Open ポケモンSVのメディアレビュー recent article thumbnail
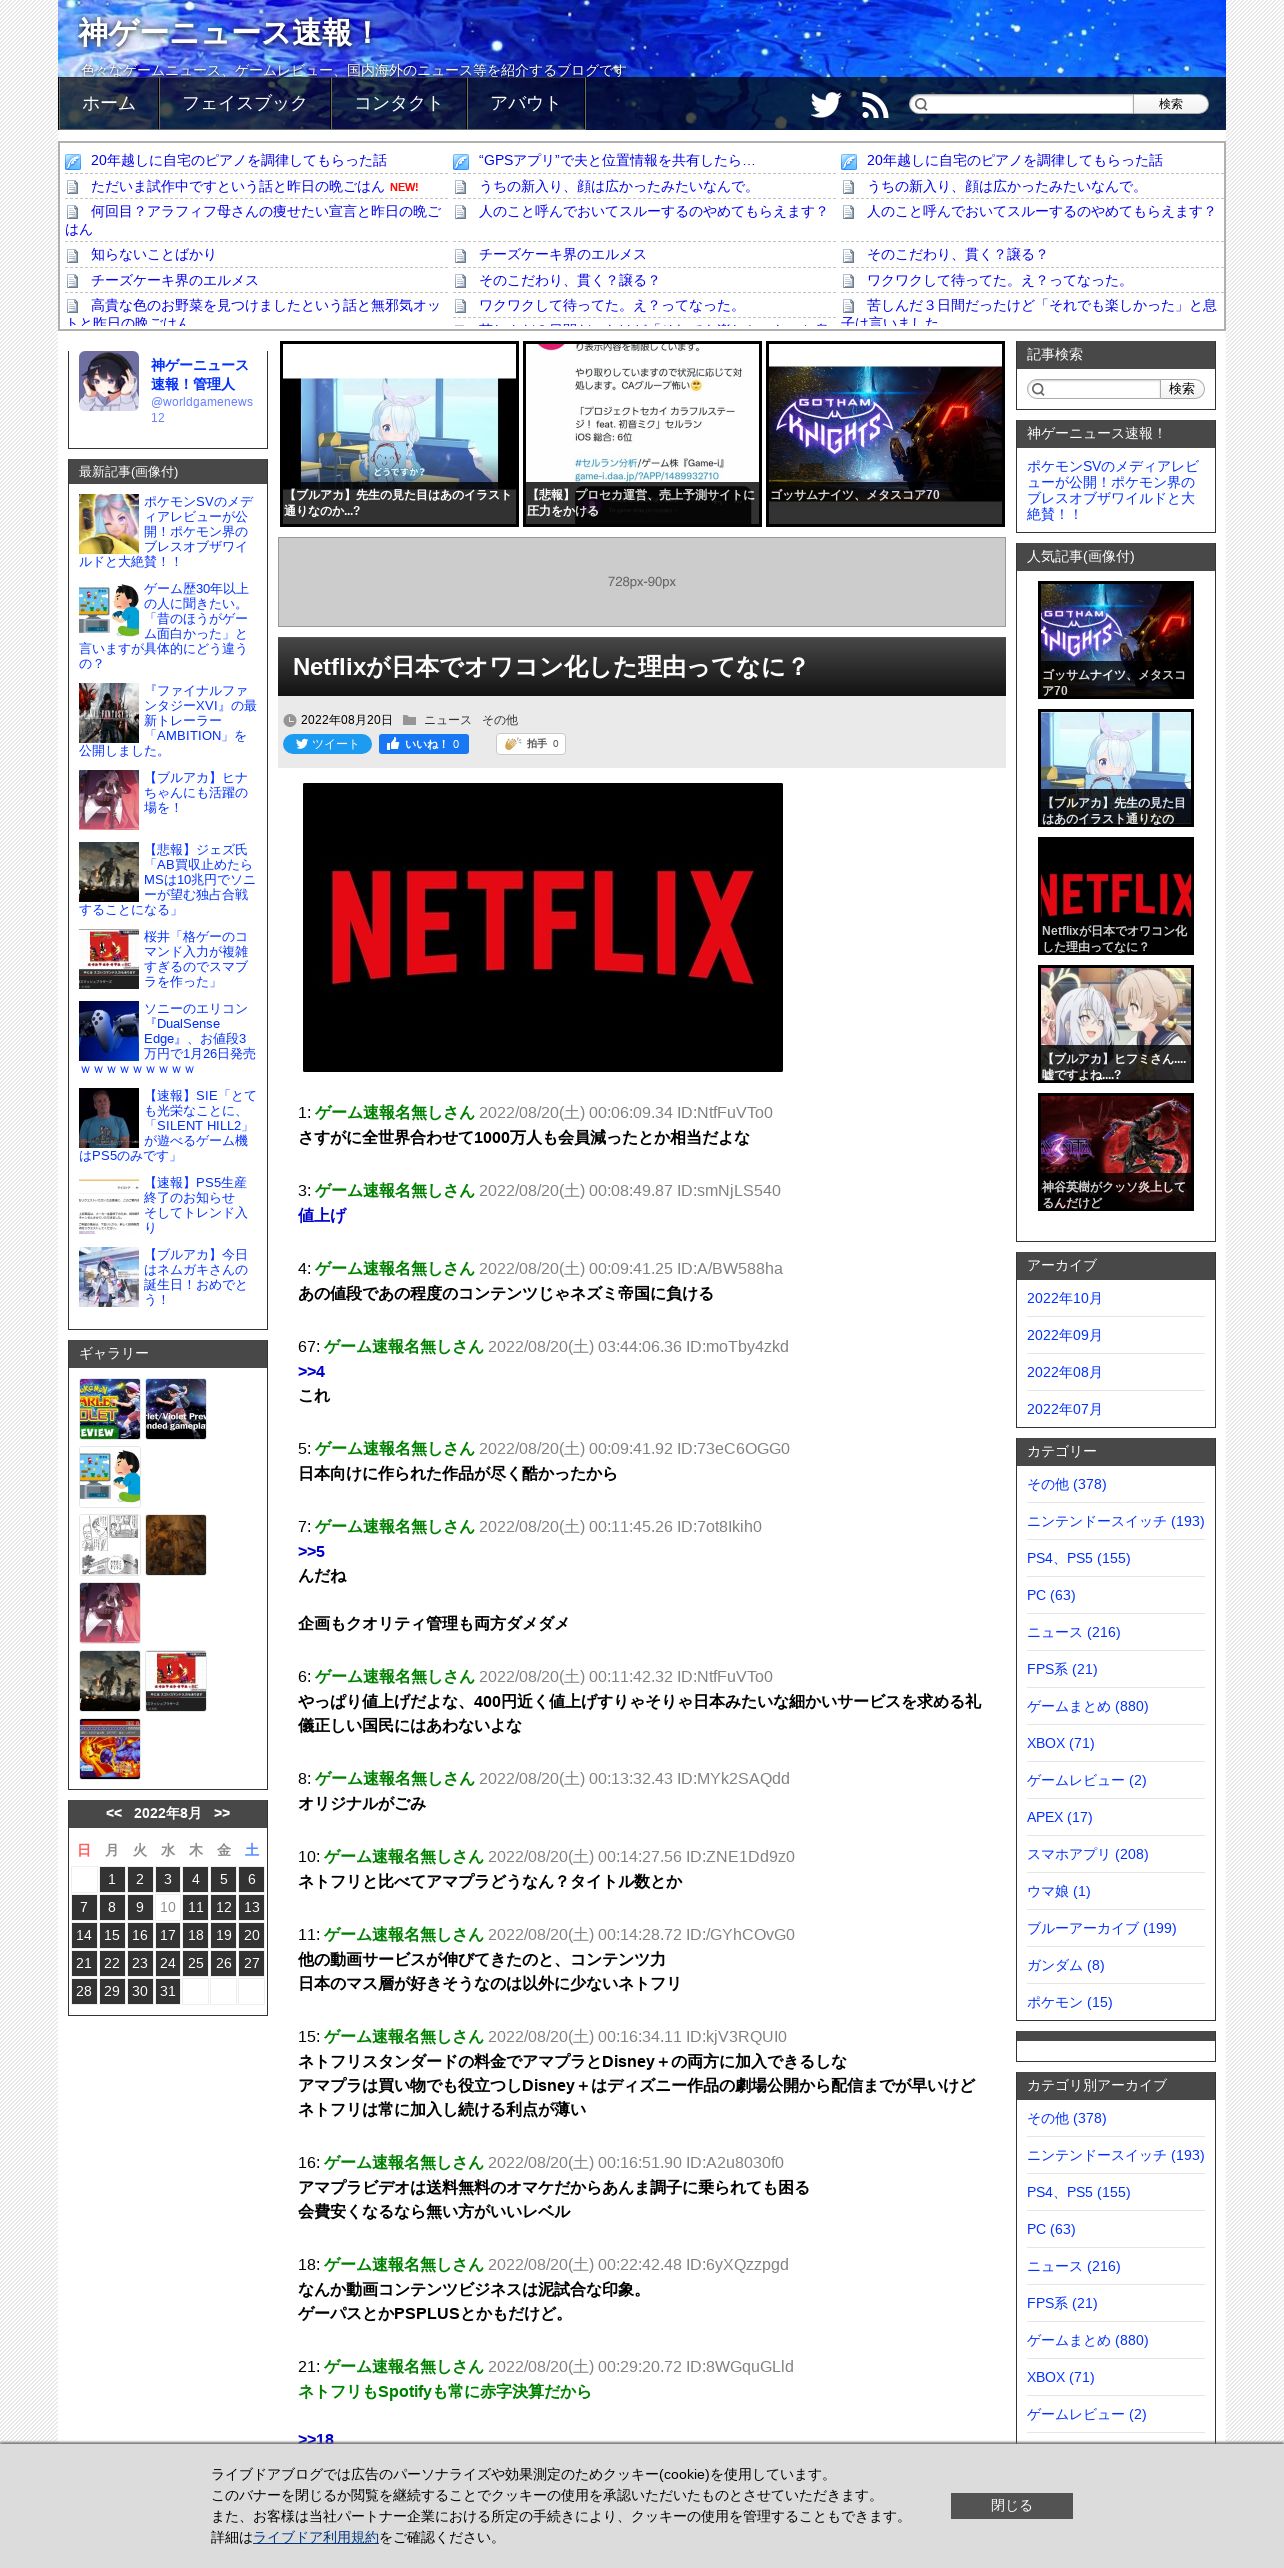The height and width of the screenshot is (2568, 1284). pos(109,524)
